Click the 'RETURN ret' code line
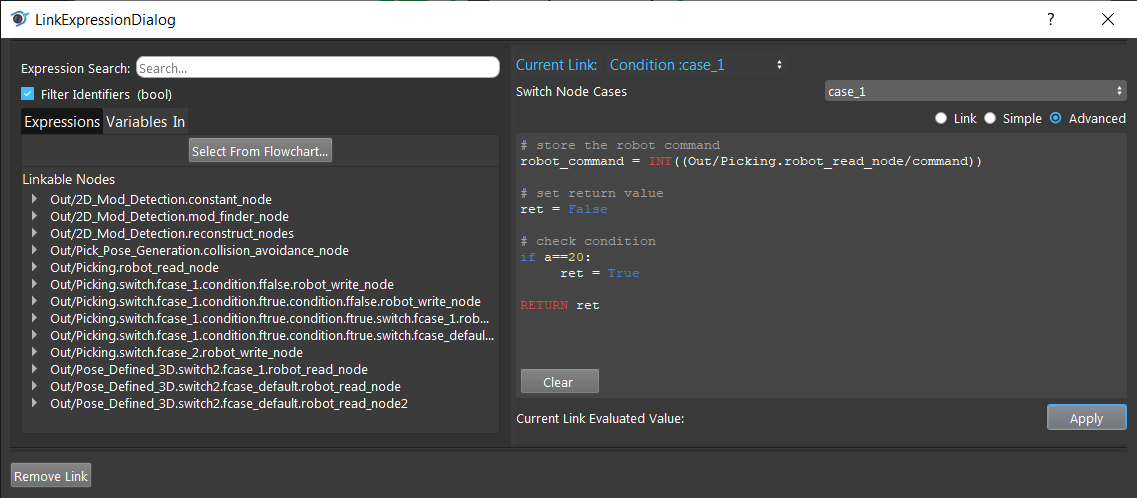Image resolution: width=1137 pixels, height=498 pixels. (x=560, y=305)
